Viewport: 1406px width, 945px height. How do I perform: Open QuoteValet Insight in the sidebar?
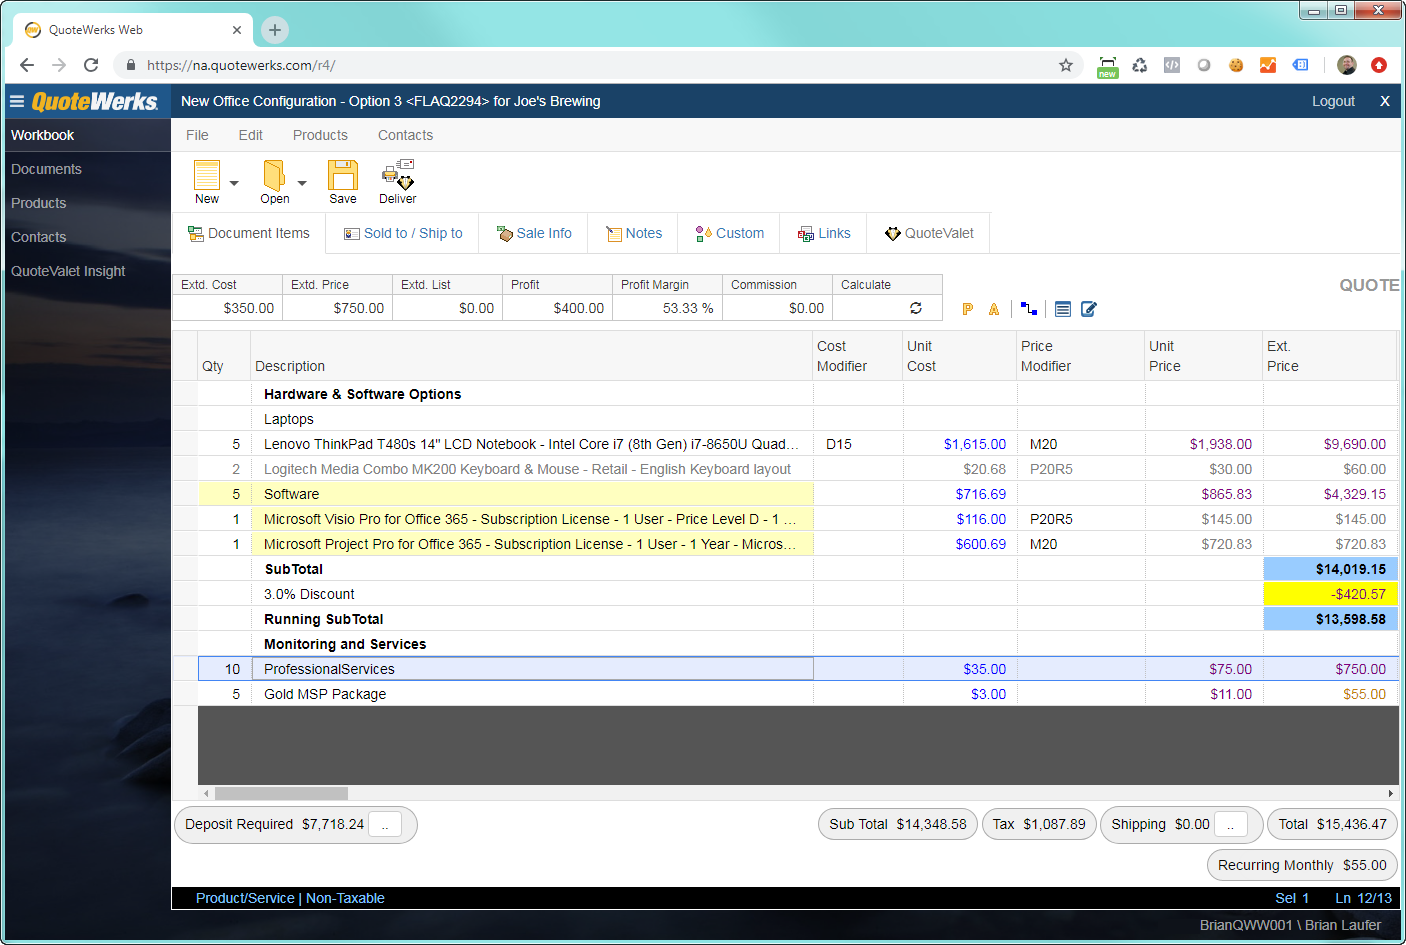coord(68,271)
